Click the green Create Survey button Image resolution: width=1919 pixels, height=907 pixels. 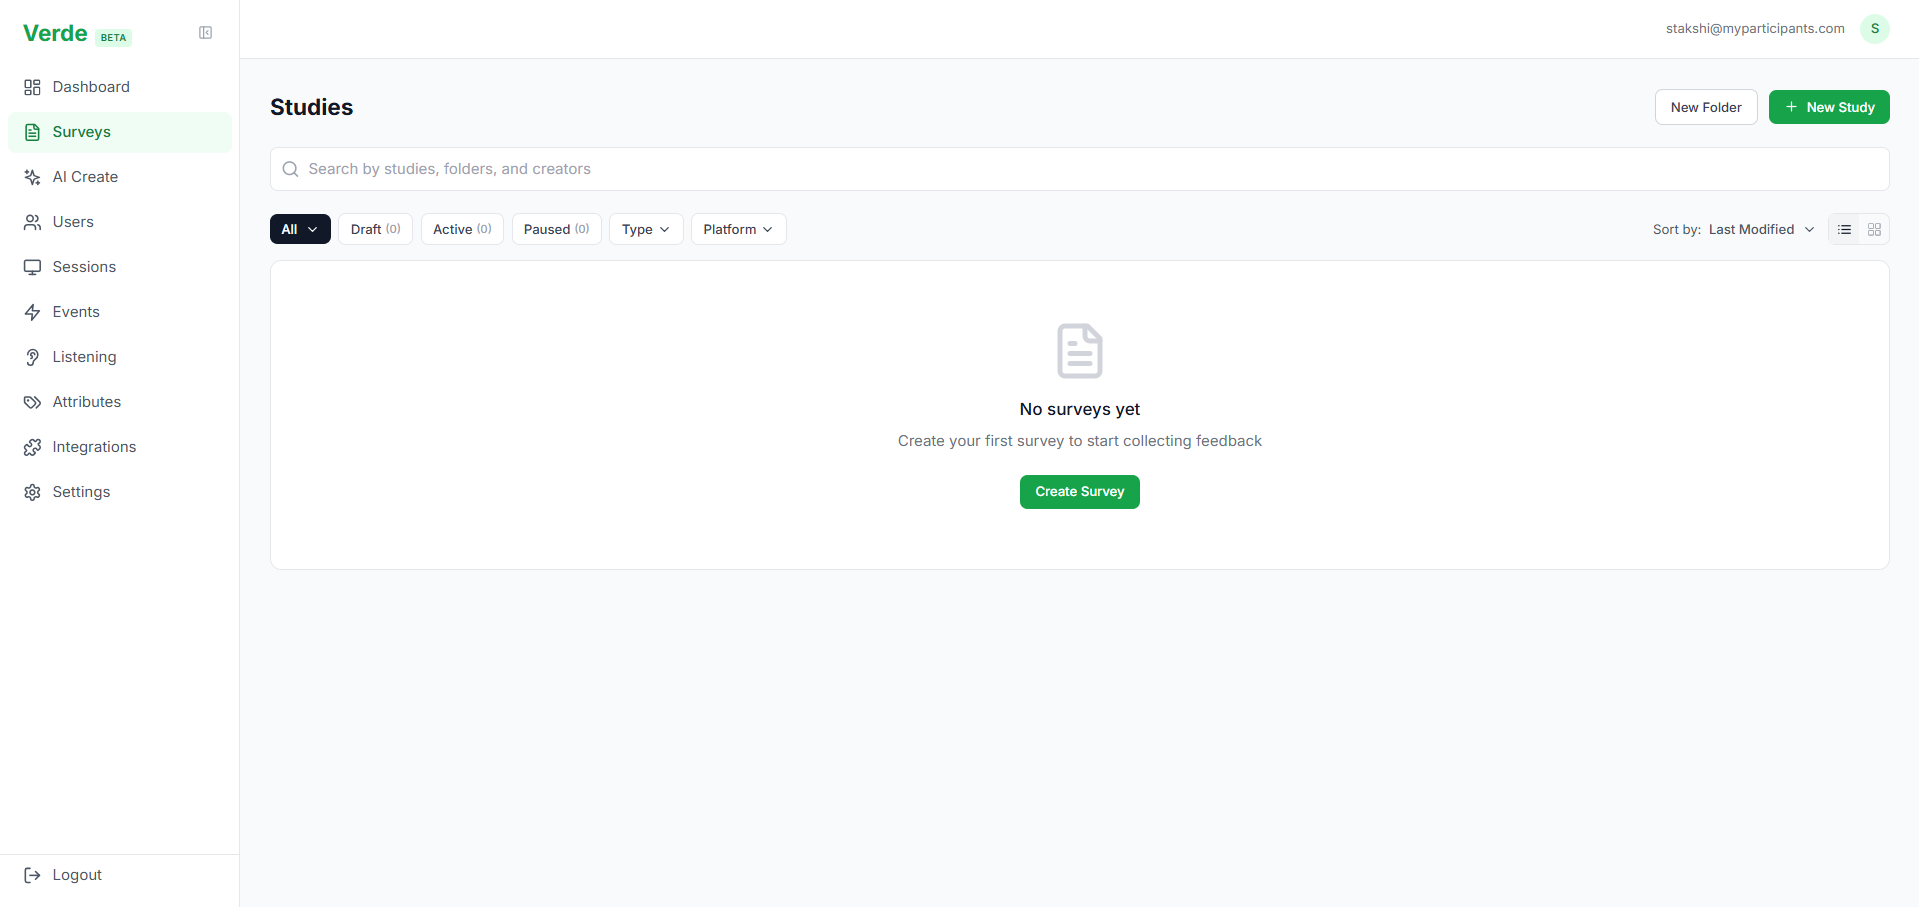[1079, 492]
